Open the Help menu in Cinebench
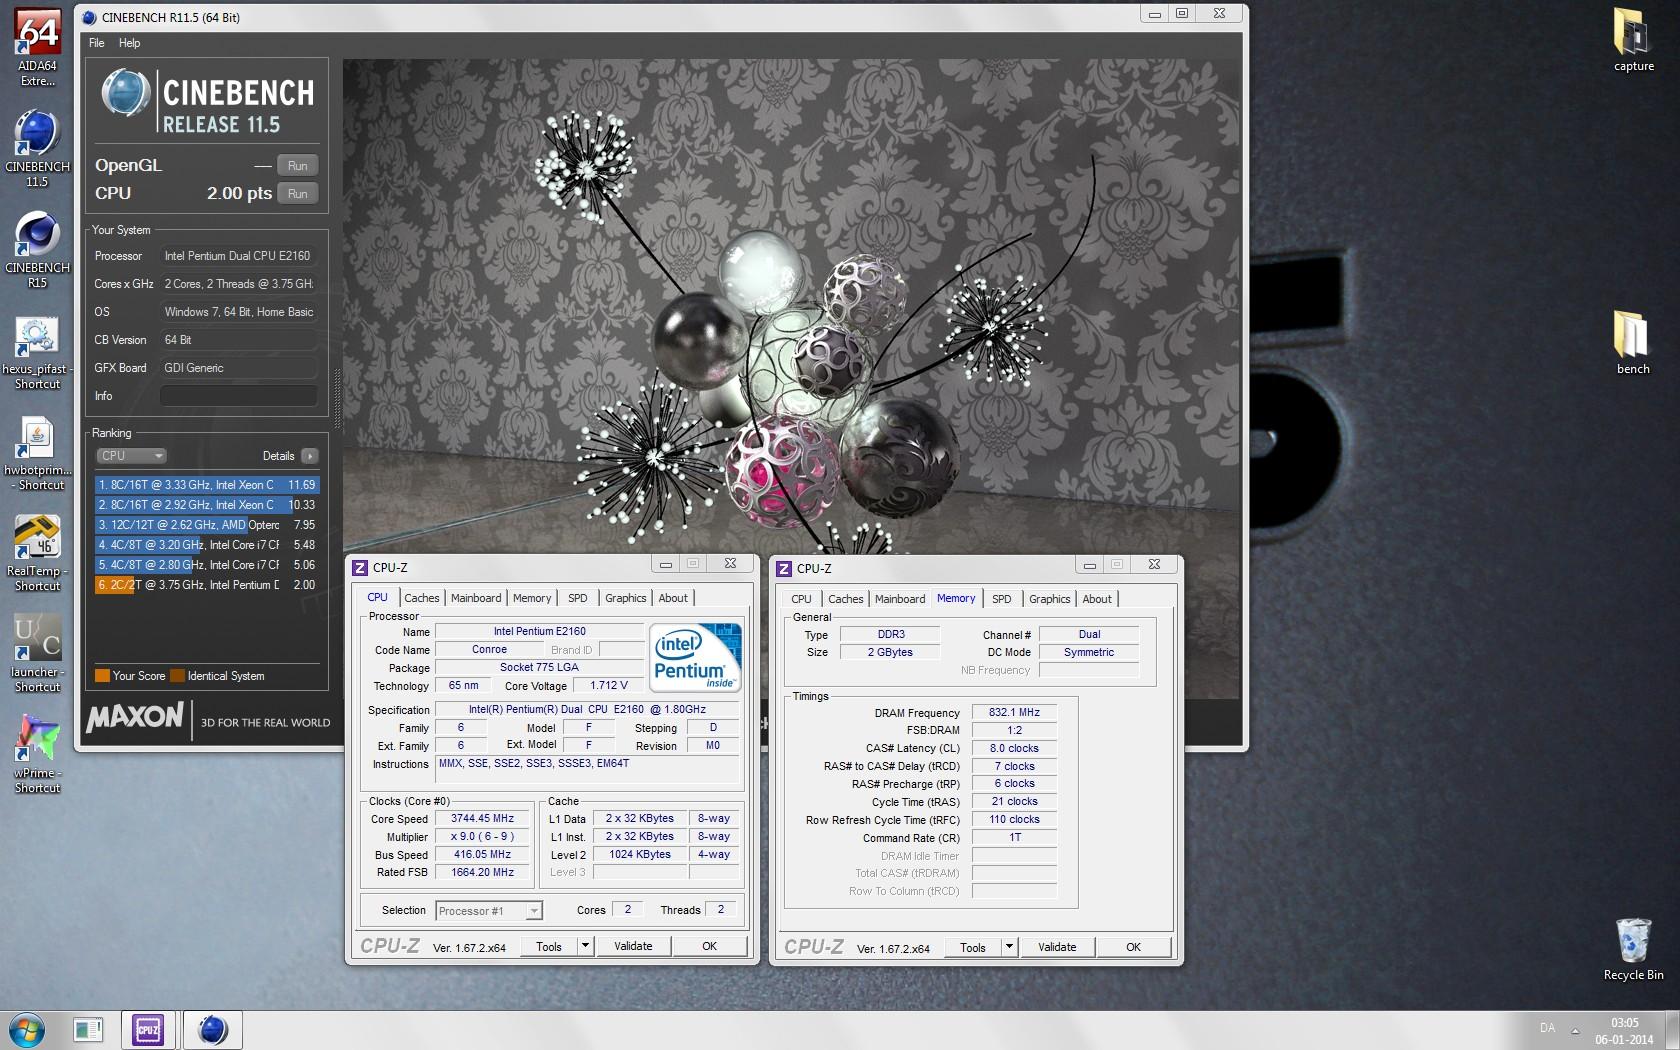Image resolution: width=1680 pixels, height=1050 pixels. [129, 43]
